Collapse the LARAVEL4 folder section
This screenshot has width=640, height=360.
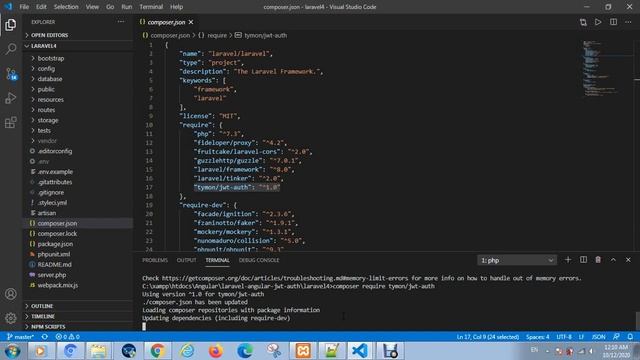[78, 46]
